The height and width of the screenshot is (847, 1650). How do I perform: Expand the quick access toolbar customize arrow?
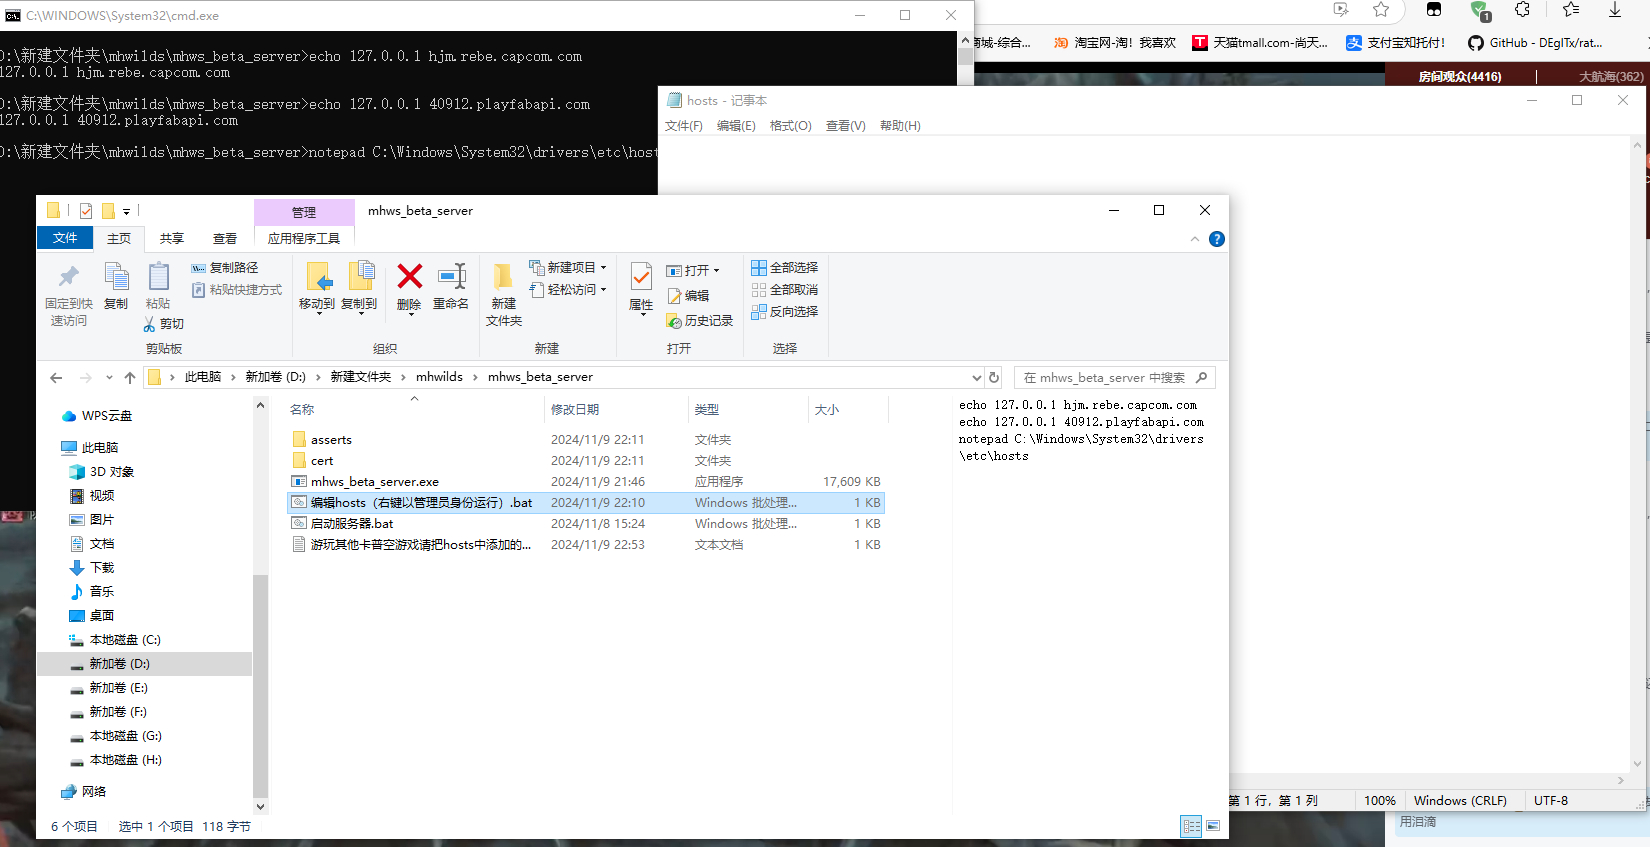tap(126, 212)
